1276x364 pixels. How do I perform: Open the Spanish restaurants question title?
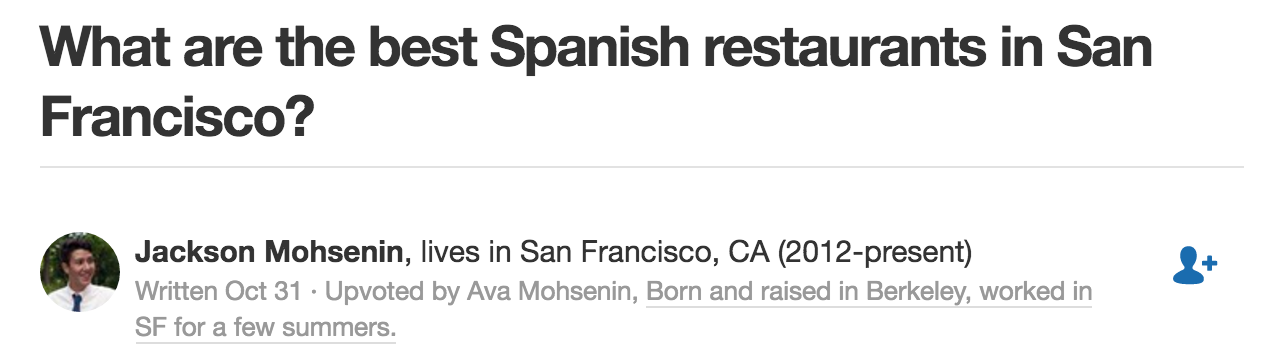[596, 84]
